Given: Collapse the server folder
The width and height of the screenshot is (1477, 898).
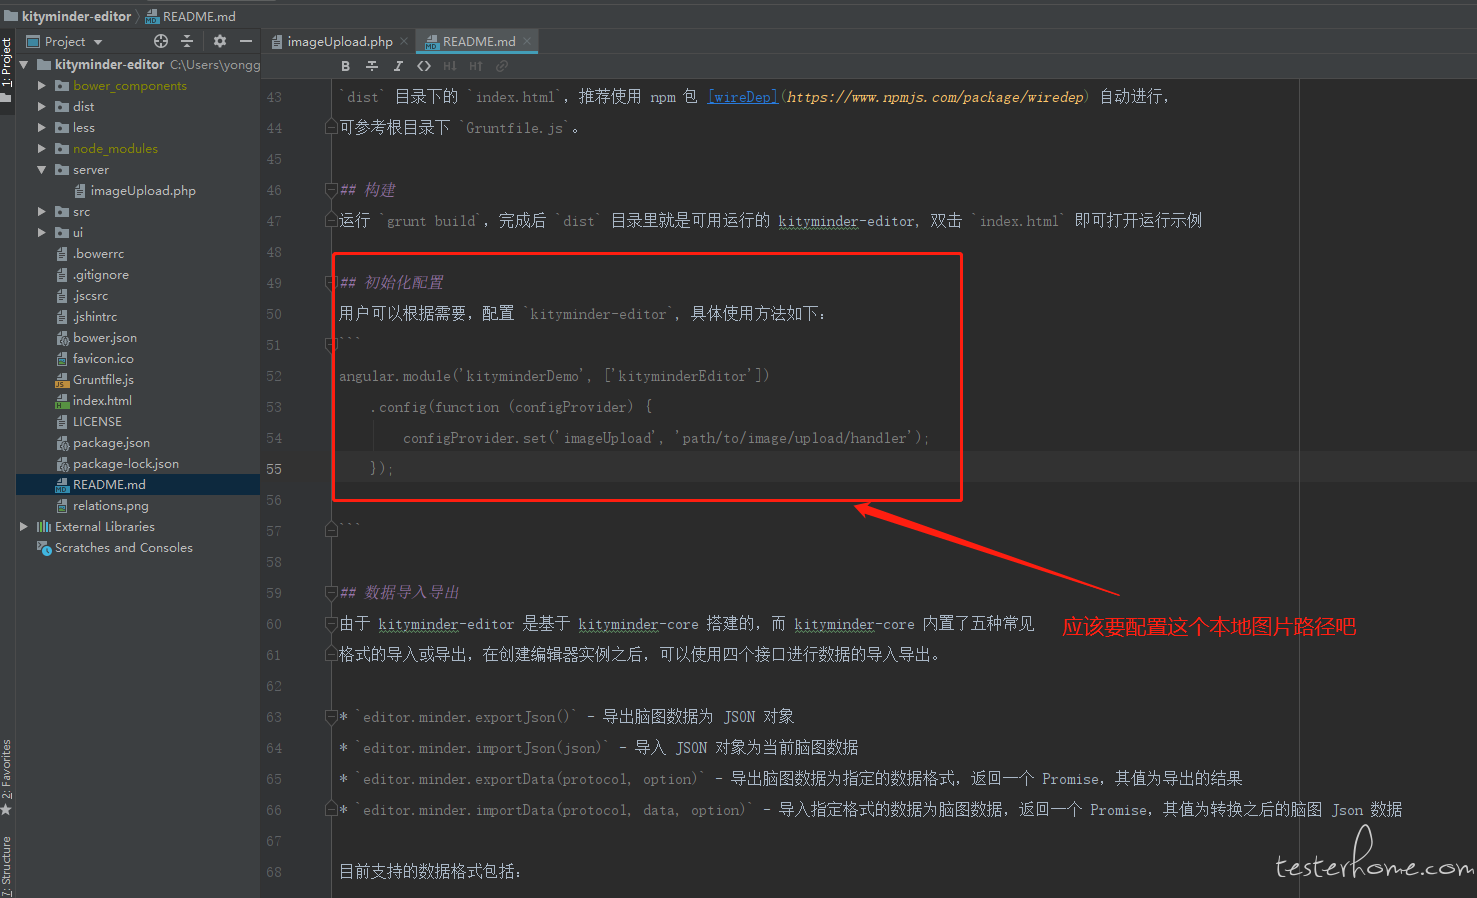Looking at the screenshot, I should click(42, 170).
